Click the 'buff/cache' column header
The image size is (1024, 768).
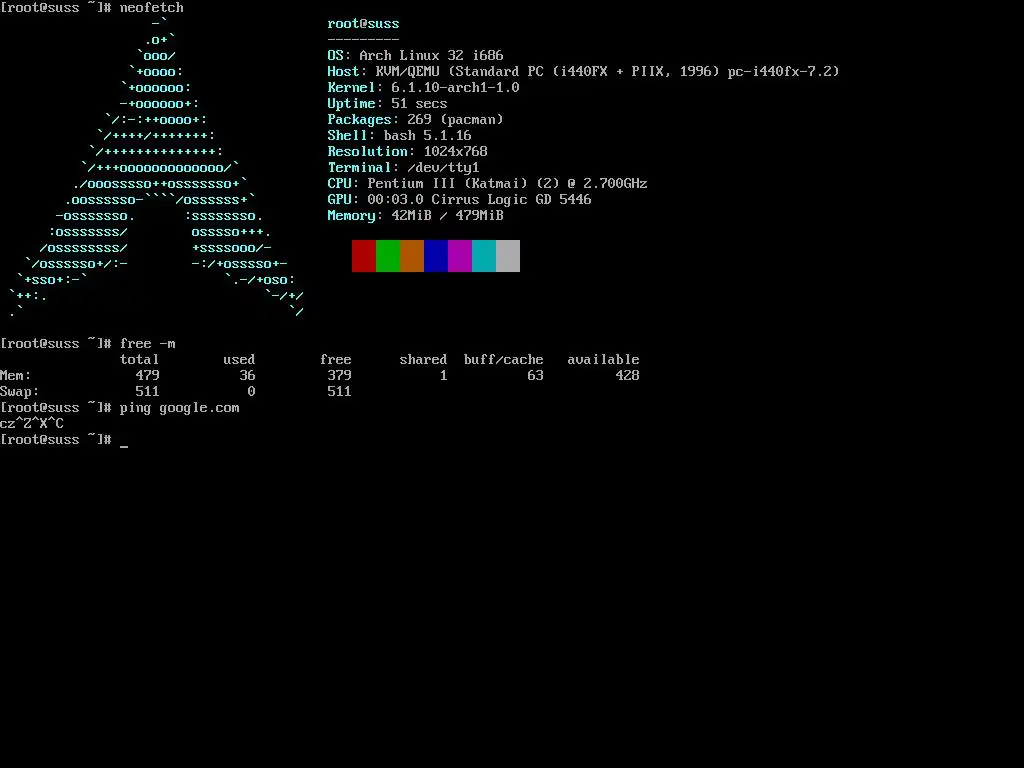504,359
